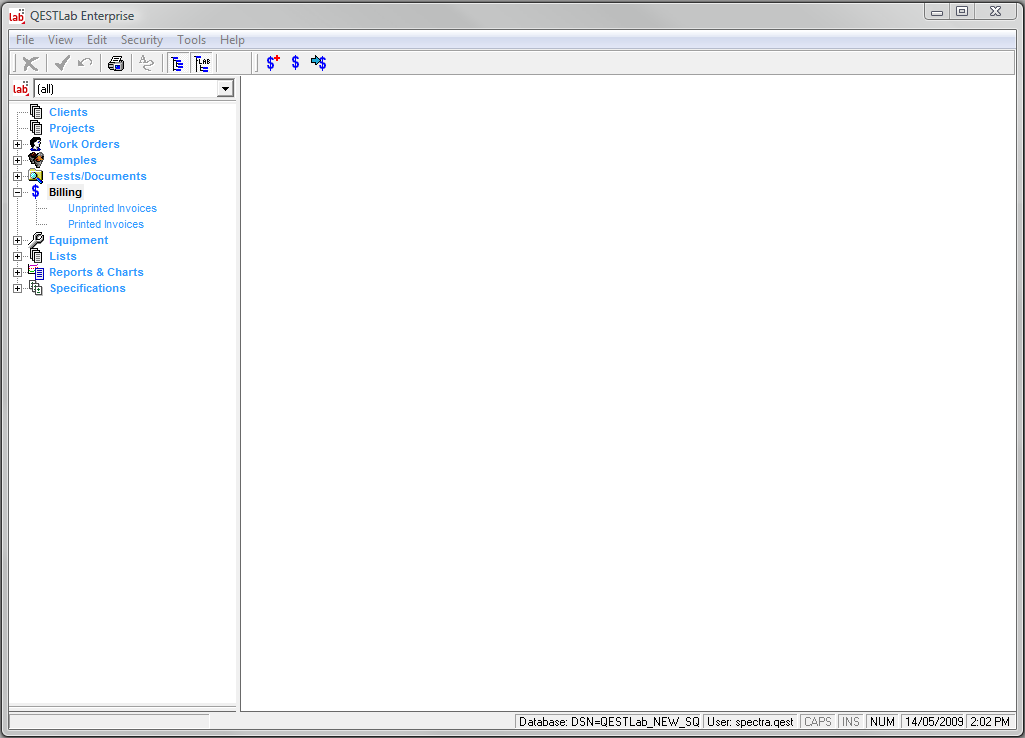Open the (all) laboratory dropdown

[x=225, y=89]
